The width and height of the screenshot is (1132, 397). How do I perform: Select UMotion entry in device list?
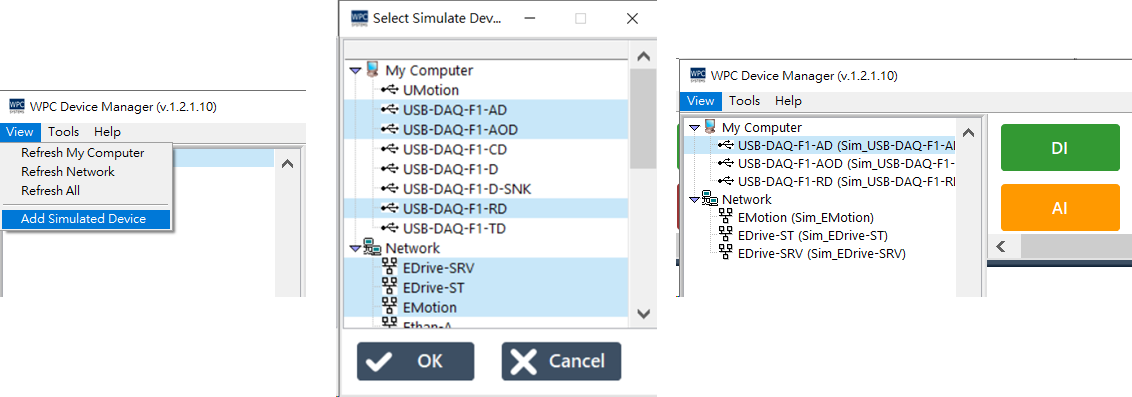click(x=431, y=90)
